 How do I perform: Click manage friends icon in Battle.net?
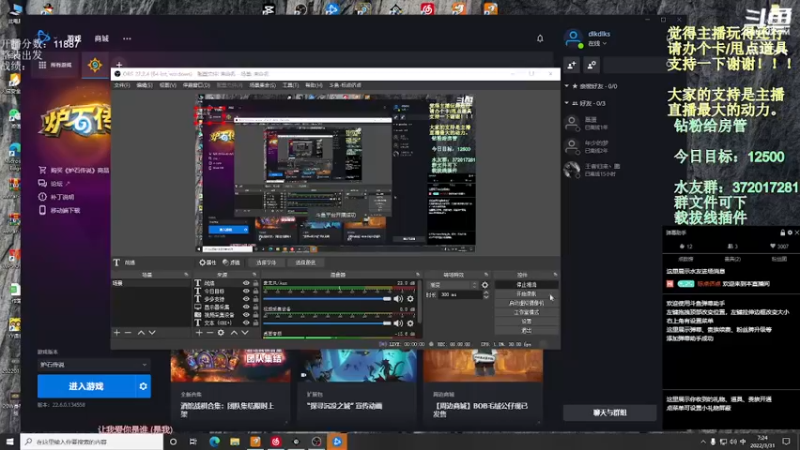coord(592,65)
